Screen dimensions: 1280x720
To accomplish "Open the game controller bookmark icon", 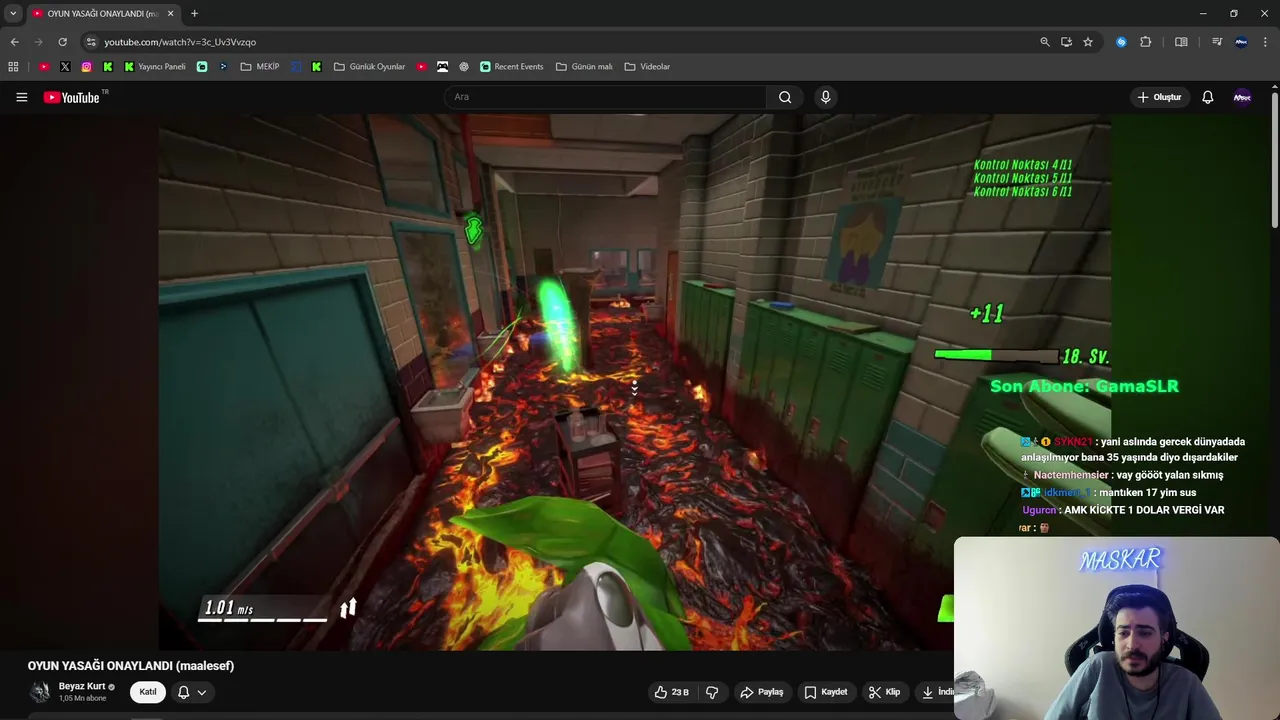I will tap(442, 67).
